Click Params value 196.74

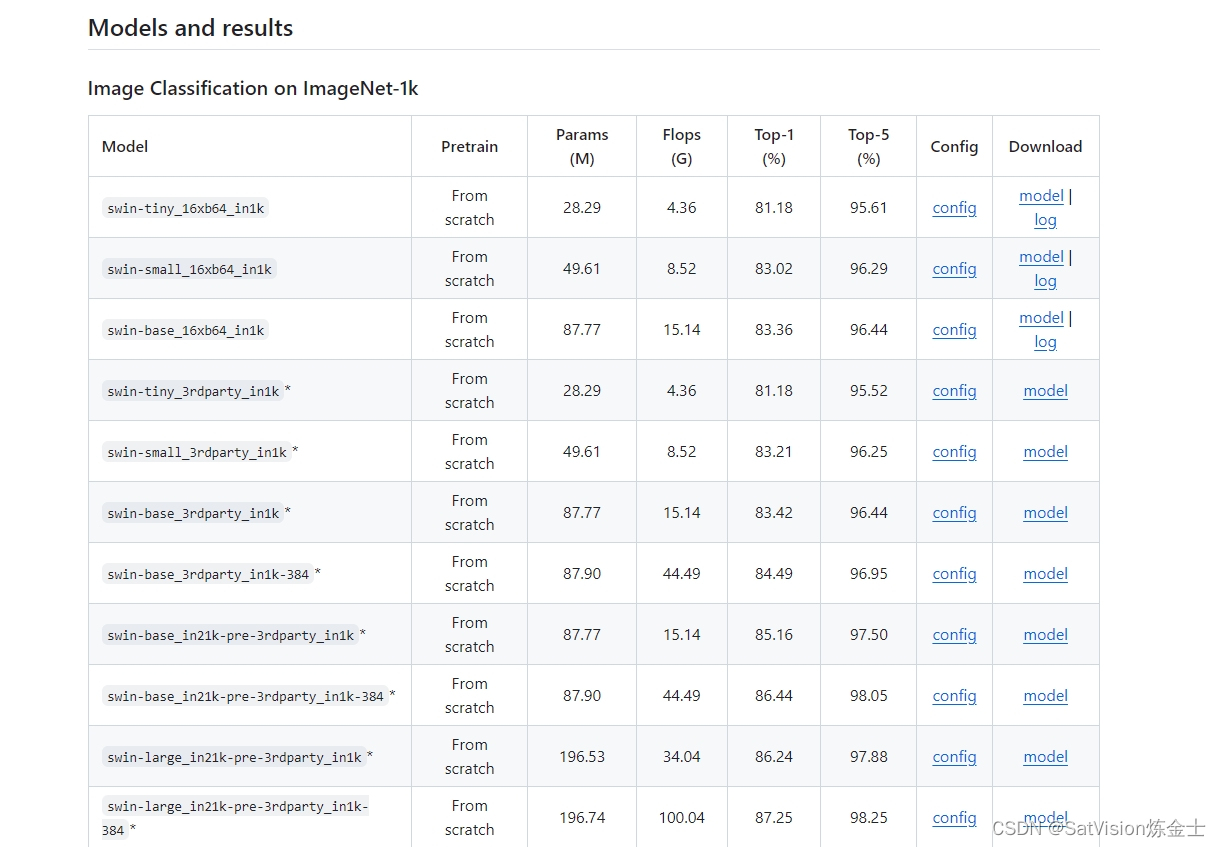pyautogui.click(x=582, y=818)
